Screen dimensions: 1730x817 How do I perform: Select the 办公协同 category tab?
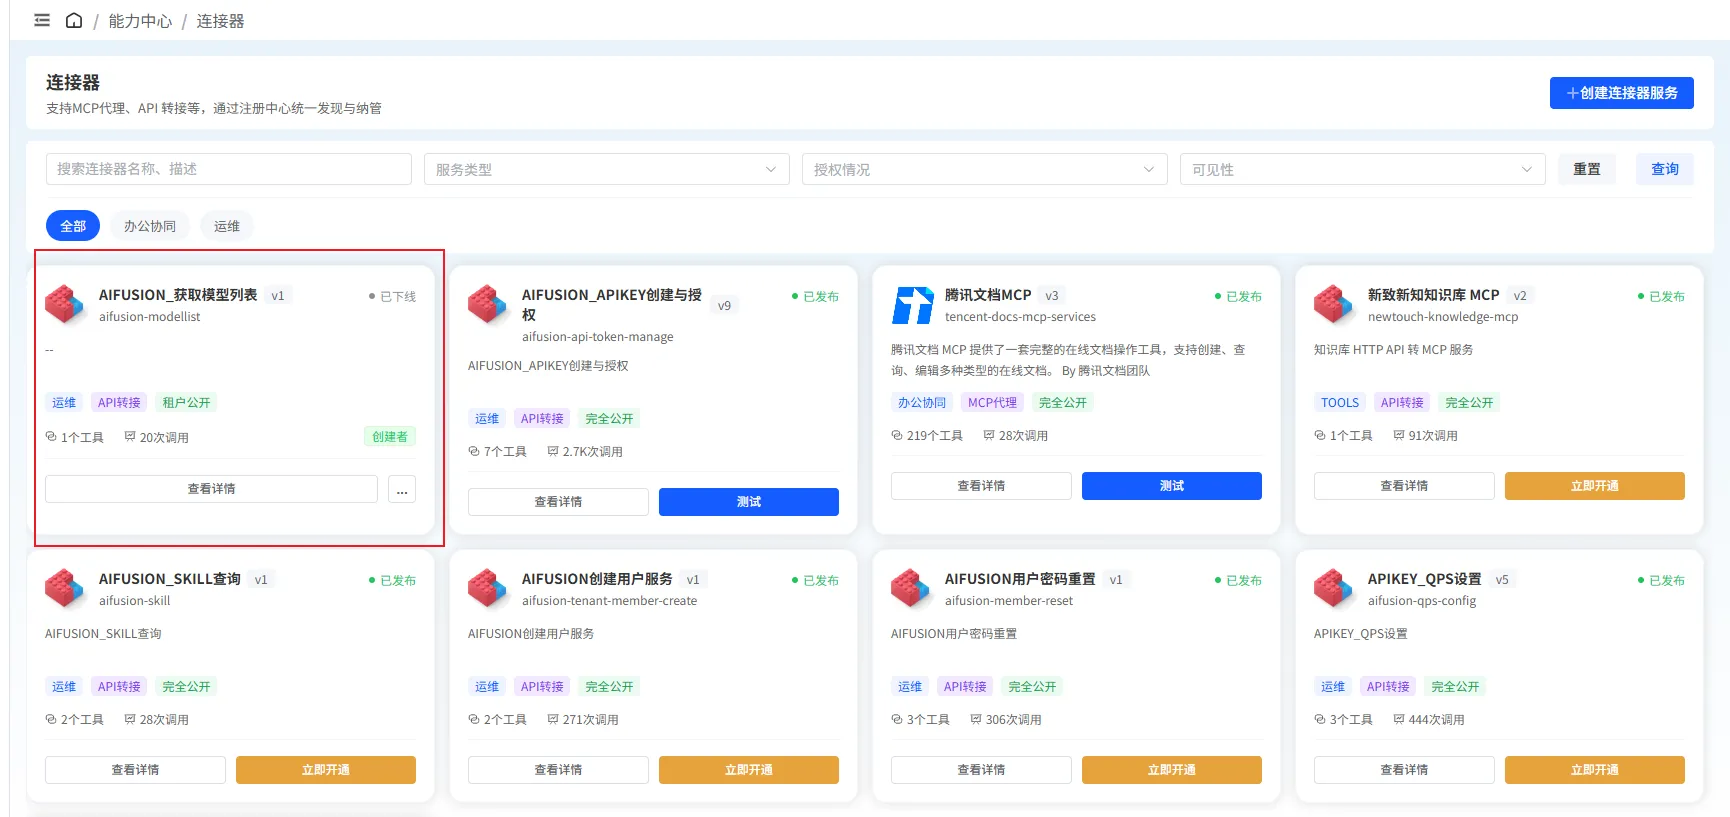(150, 226)
